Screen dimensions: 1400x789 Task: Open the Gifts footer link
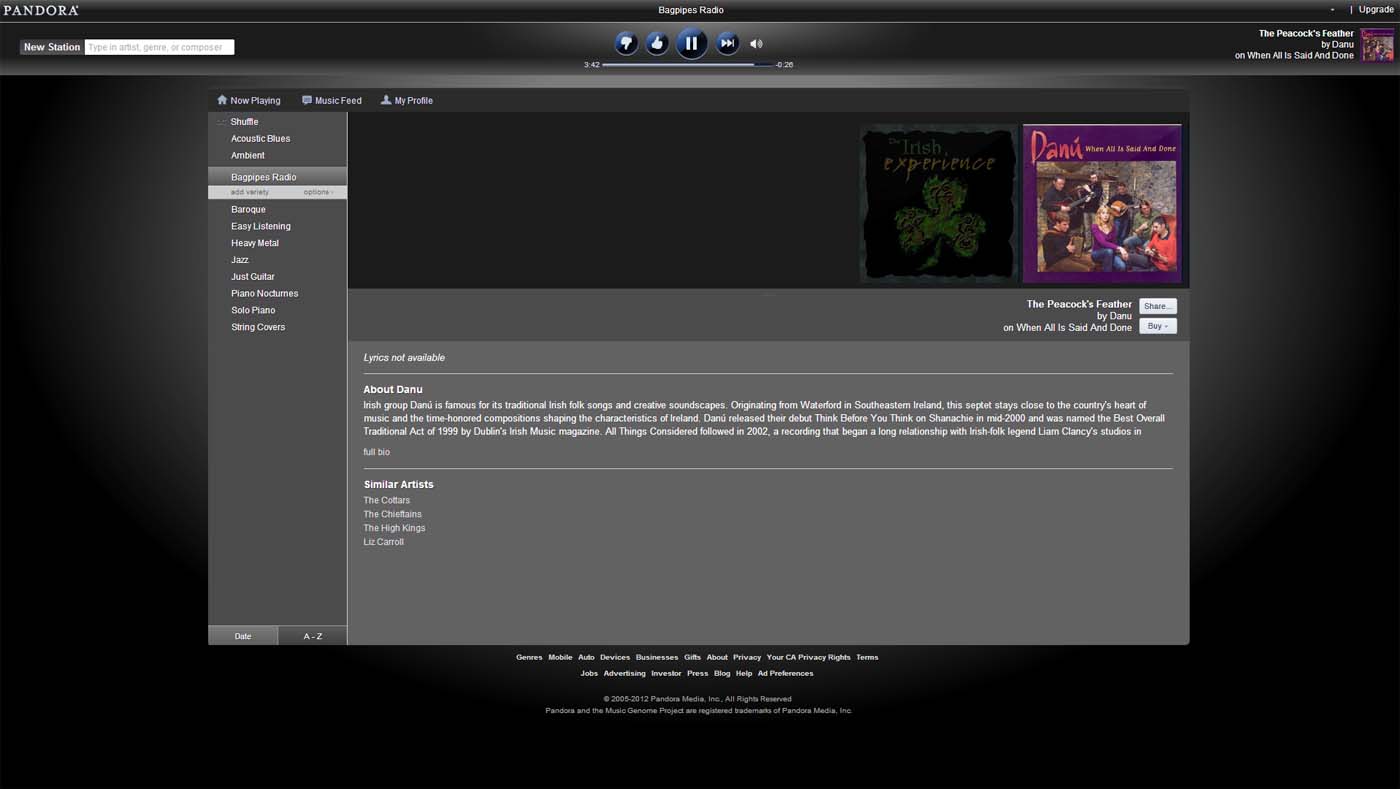click(x=692, y=658)
